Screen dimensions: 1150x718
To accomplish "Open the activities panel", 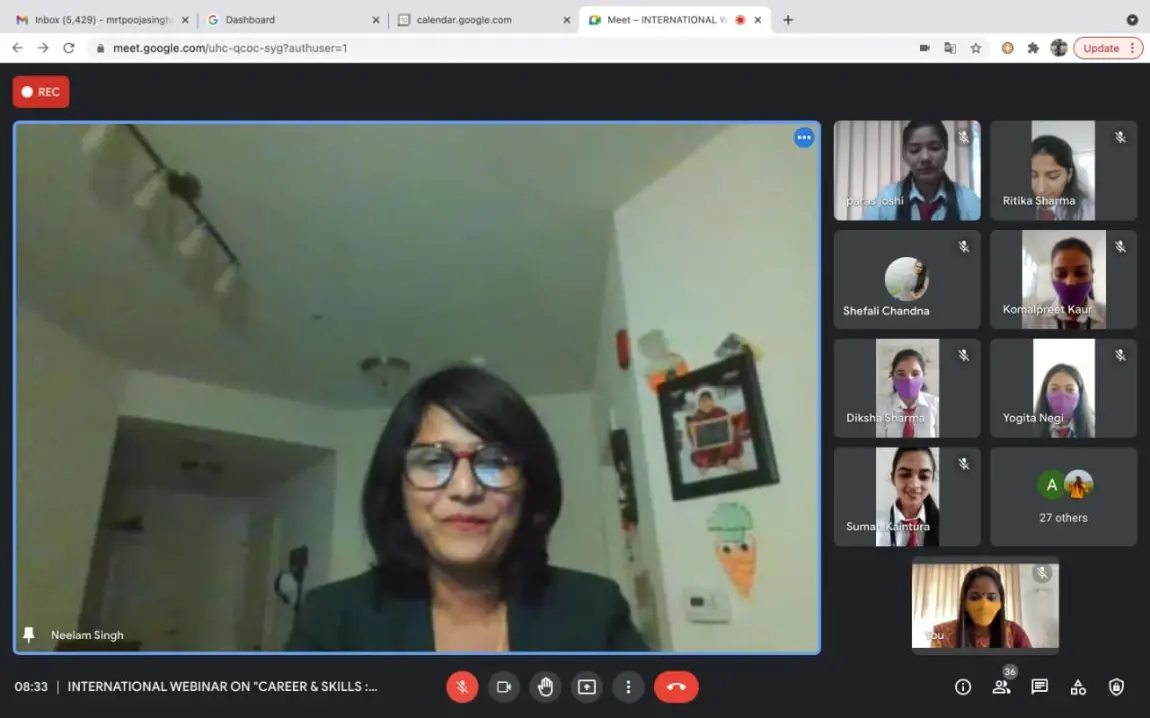I will coord(1078,687).
